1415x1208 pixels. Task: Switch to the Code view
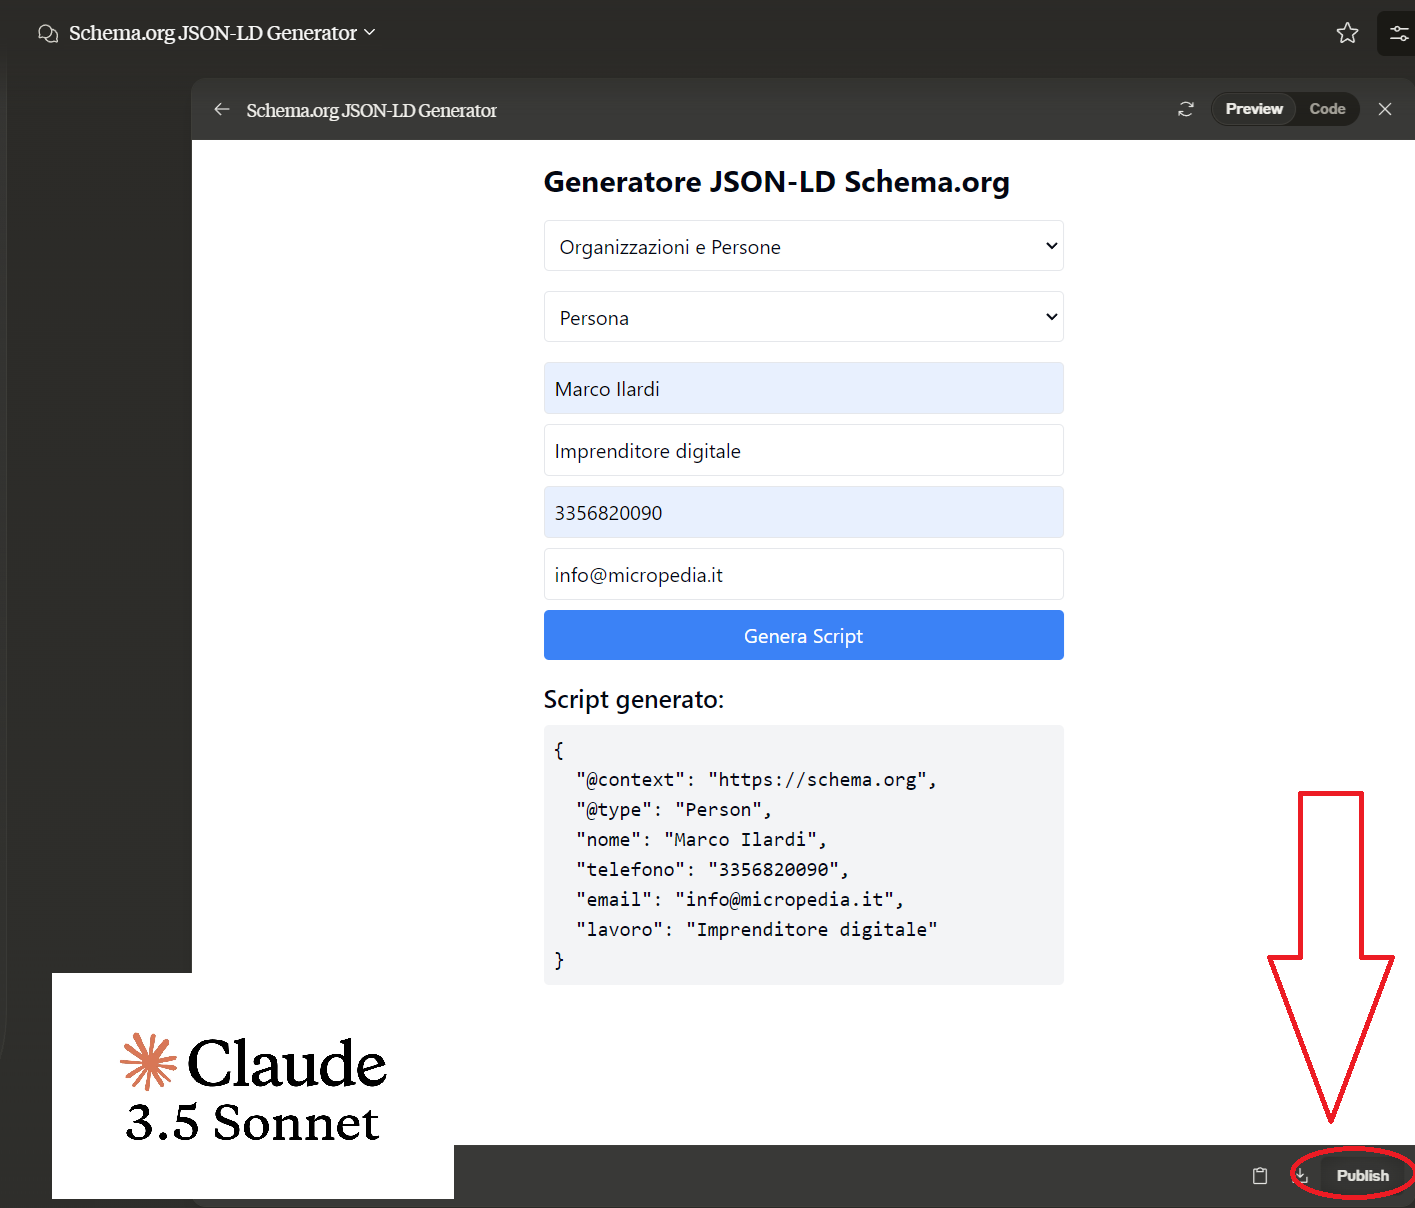1327,109
